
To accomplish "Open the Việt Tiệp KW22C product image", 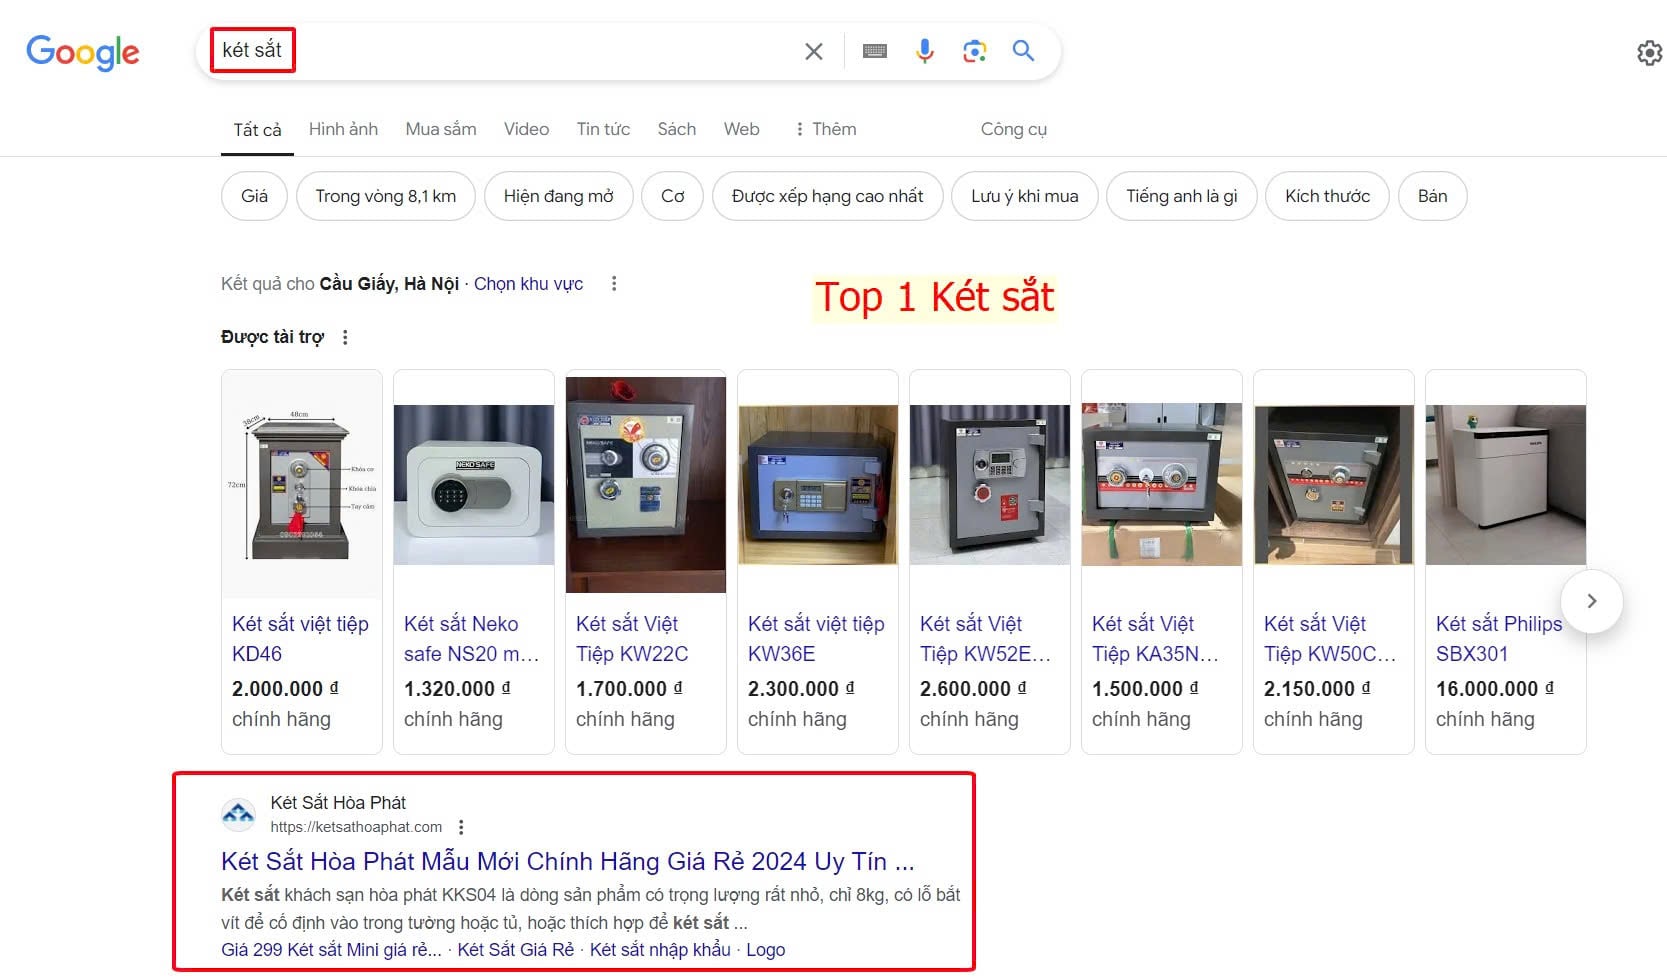I will pos(646,485).
